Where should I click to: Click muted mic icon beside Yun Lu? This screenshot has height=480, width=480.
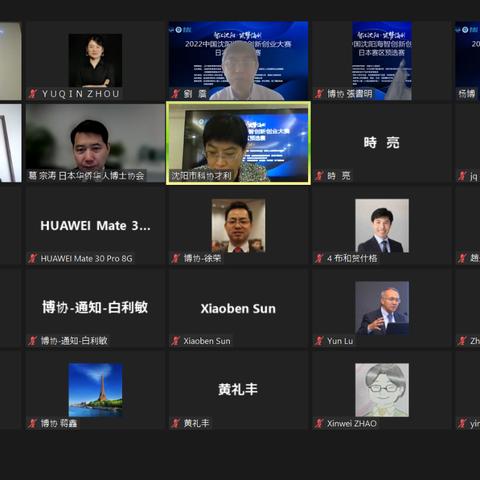click(319, 341)
